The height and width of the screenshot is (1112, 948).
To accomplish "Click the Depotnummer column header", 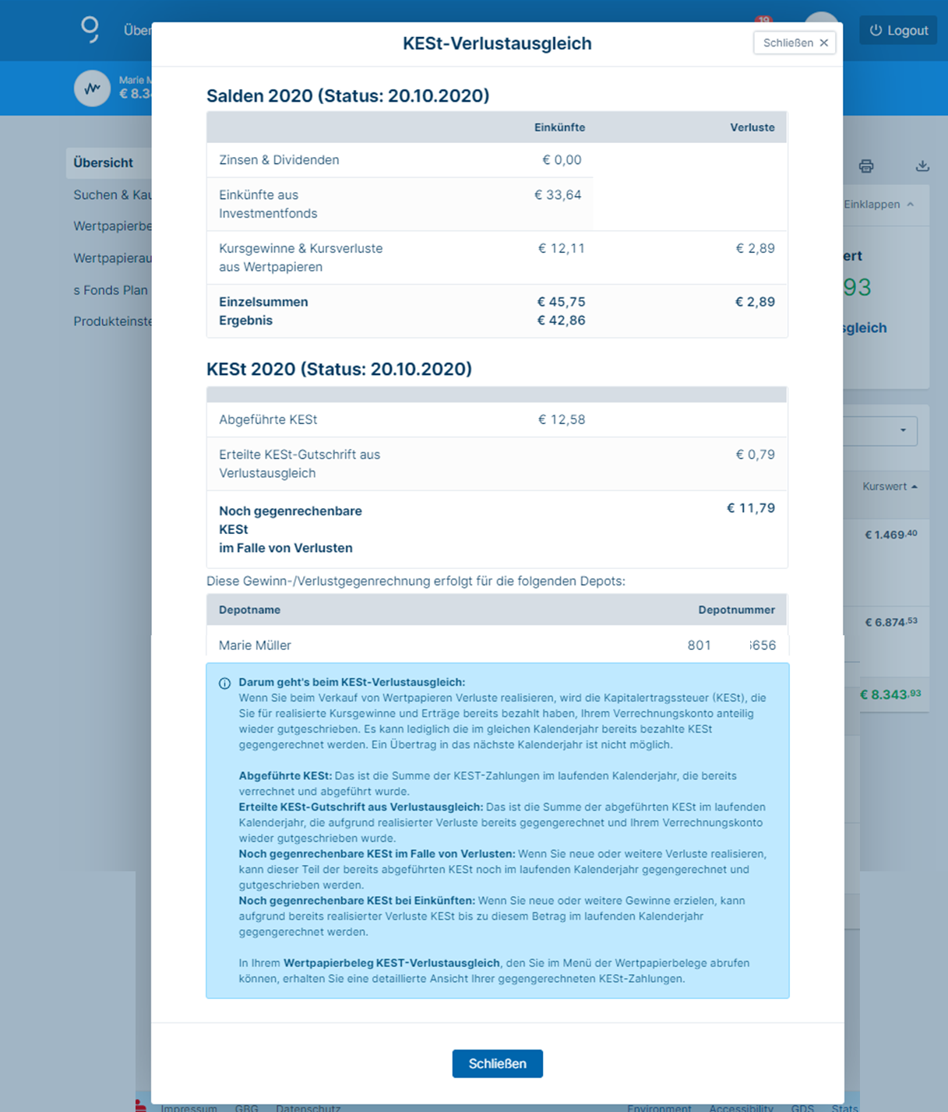I will pos(736,610).
